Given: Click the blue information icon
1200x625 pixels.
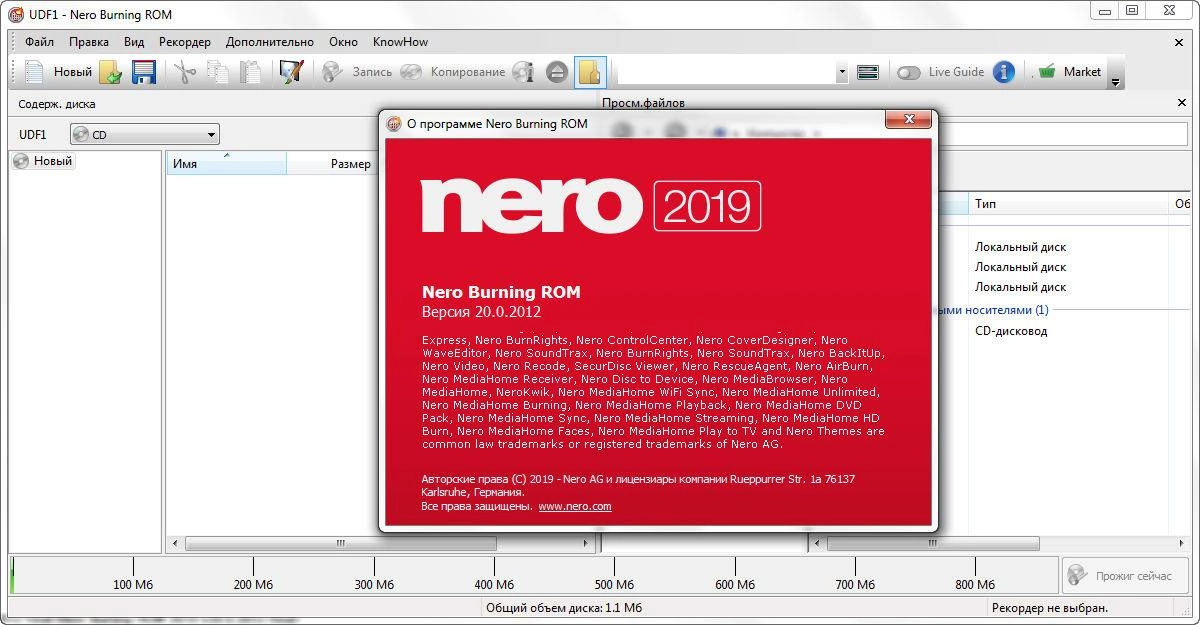Looking at the screenshot, I should point(1004,72).
